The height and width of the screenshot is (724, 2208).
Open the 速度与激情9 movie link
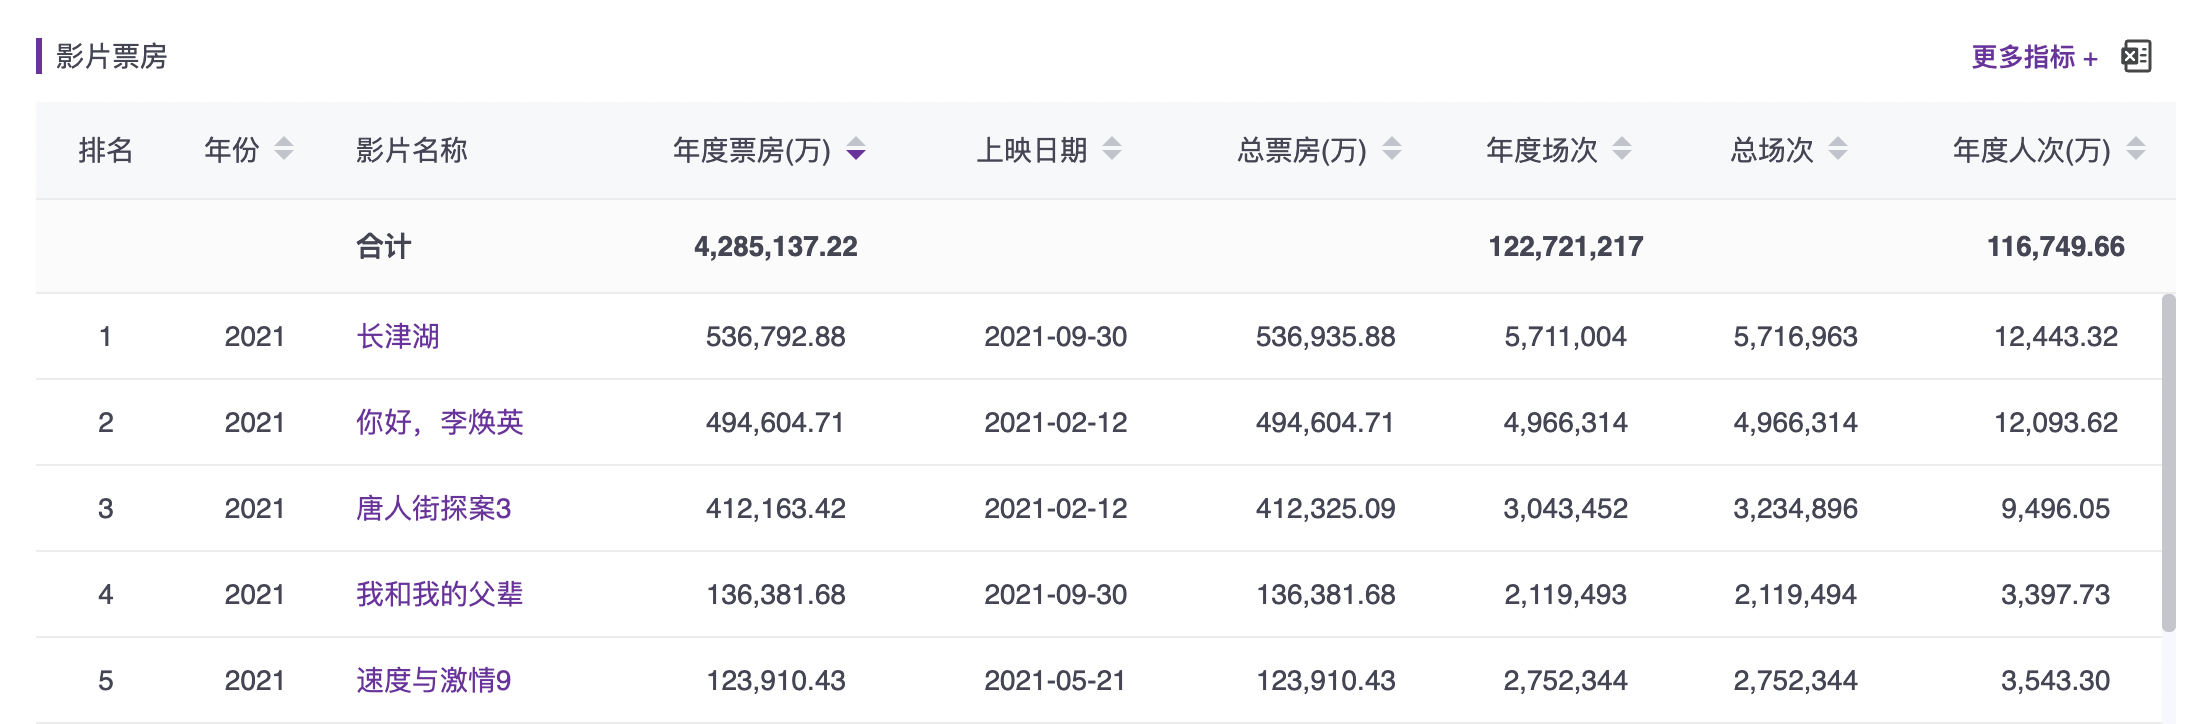click(433, 680)
